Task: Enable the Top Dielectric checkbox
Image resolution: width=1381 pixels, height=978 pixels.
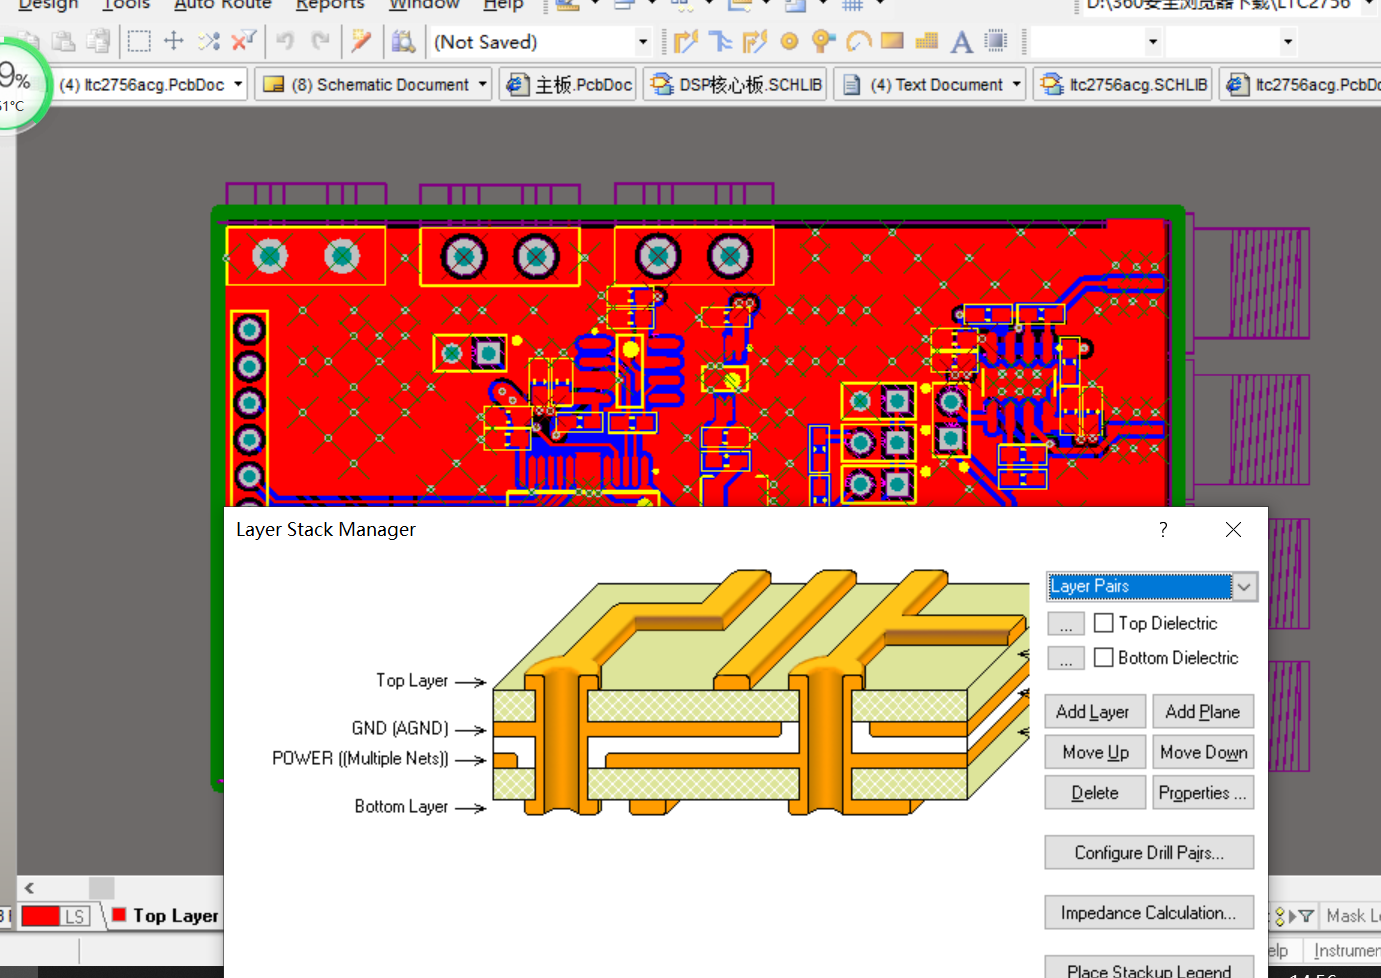Action: point(1104,623)
